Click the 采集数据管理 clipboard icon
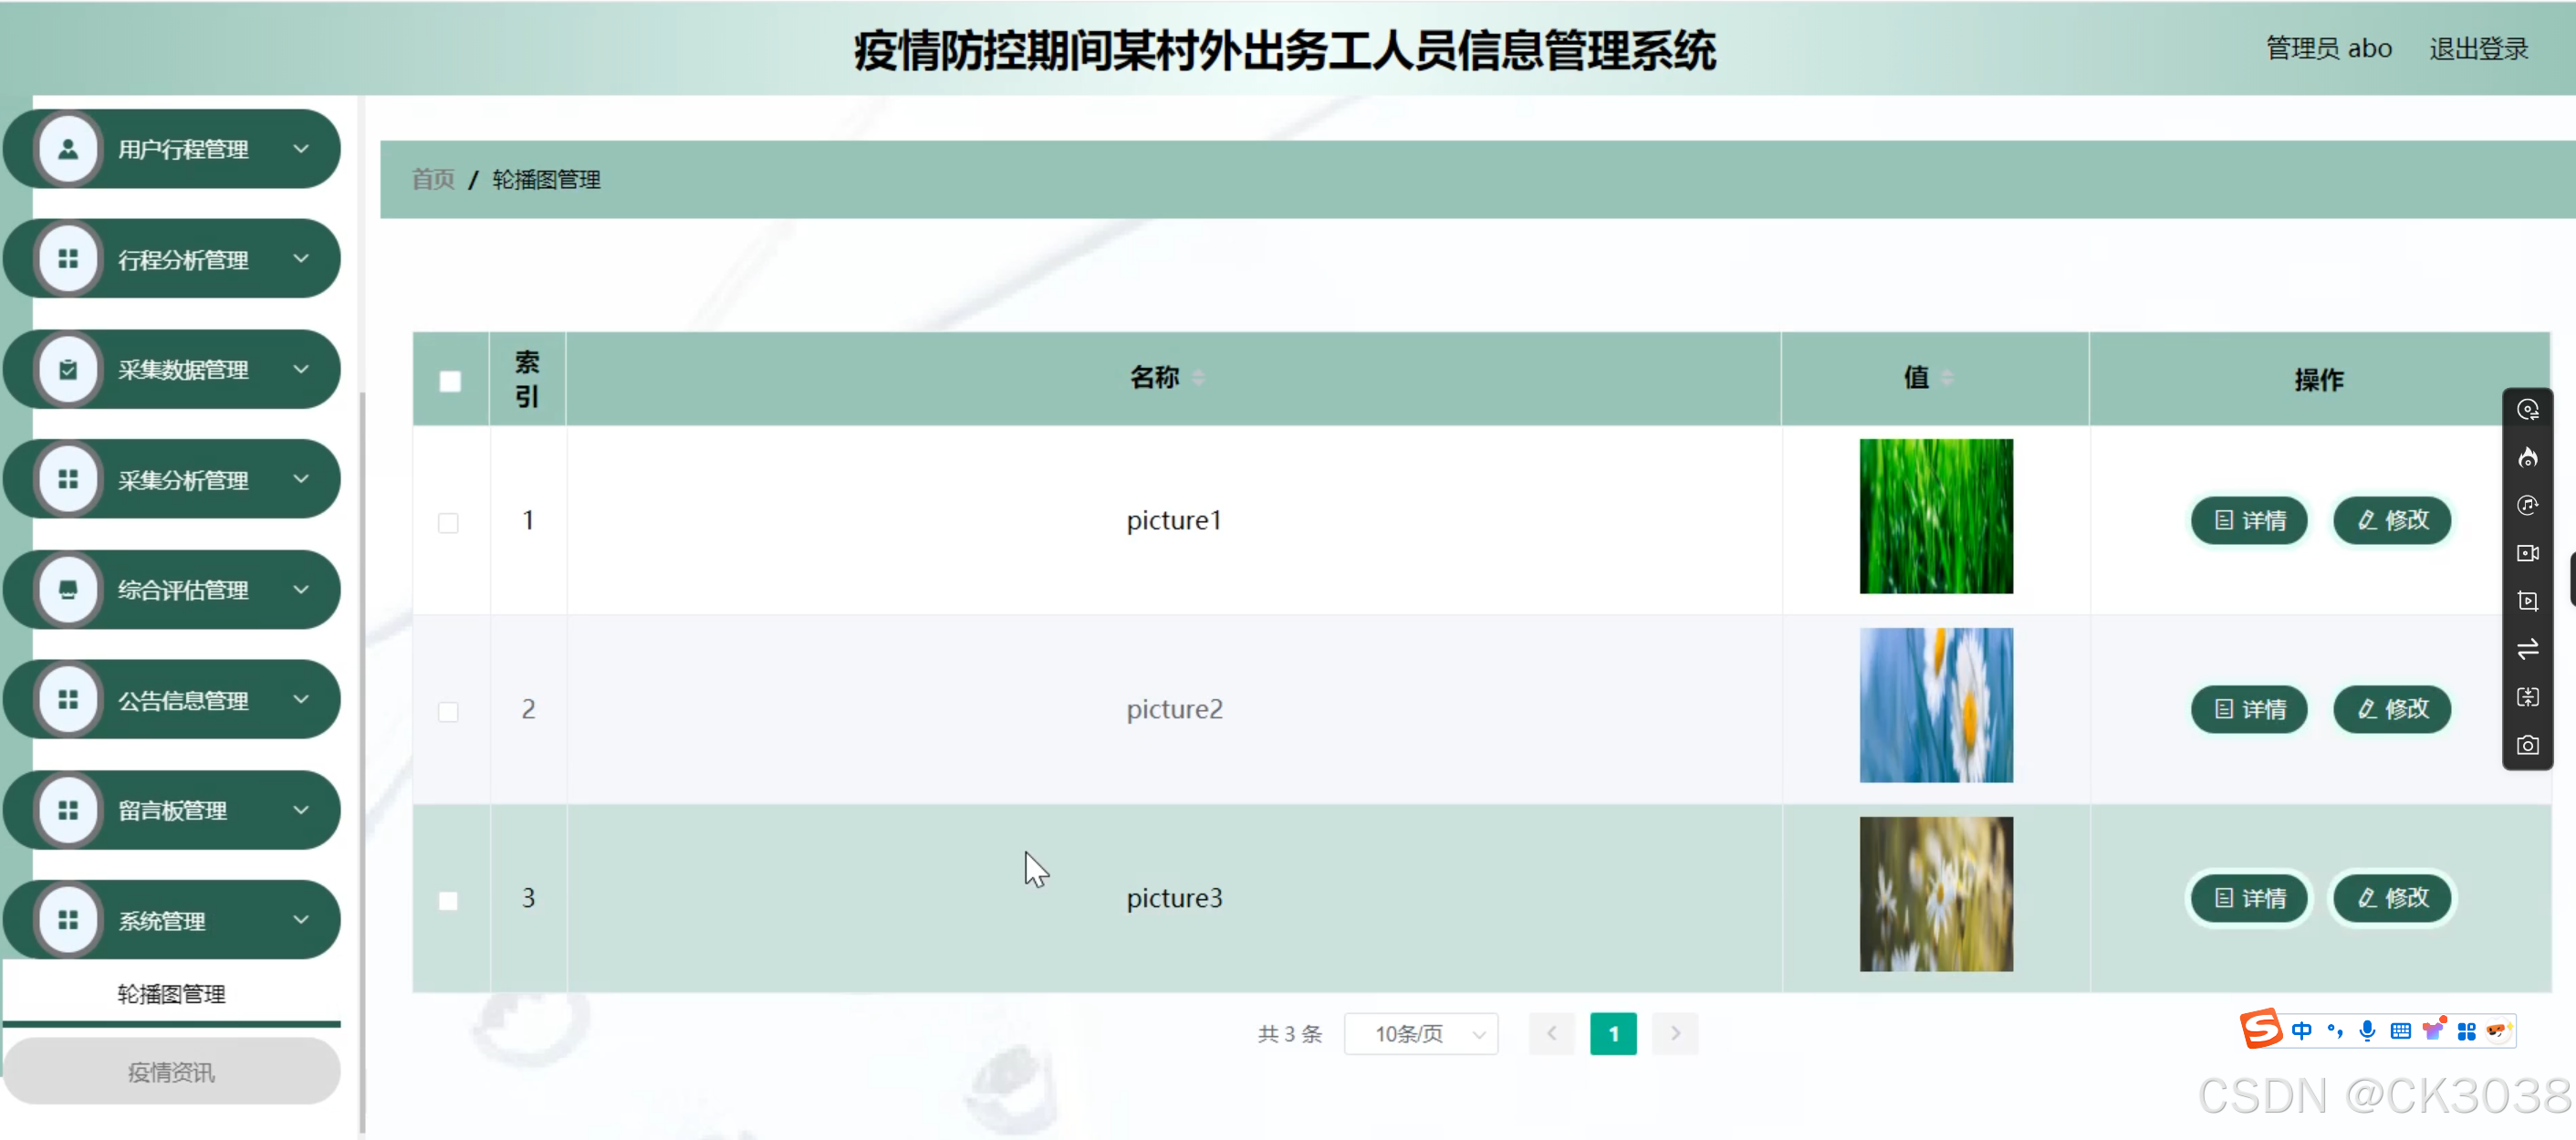 tap(68, 370)
